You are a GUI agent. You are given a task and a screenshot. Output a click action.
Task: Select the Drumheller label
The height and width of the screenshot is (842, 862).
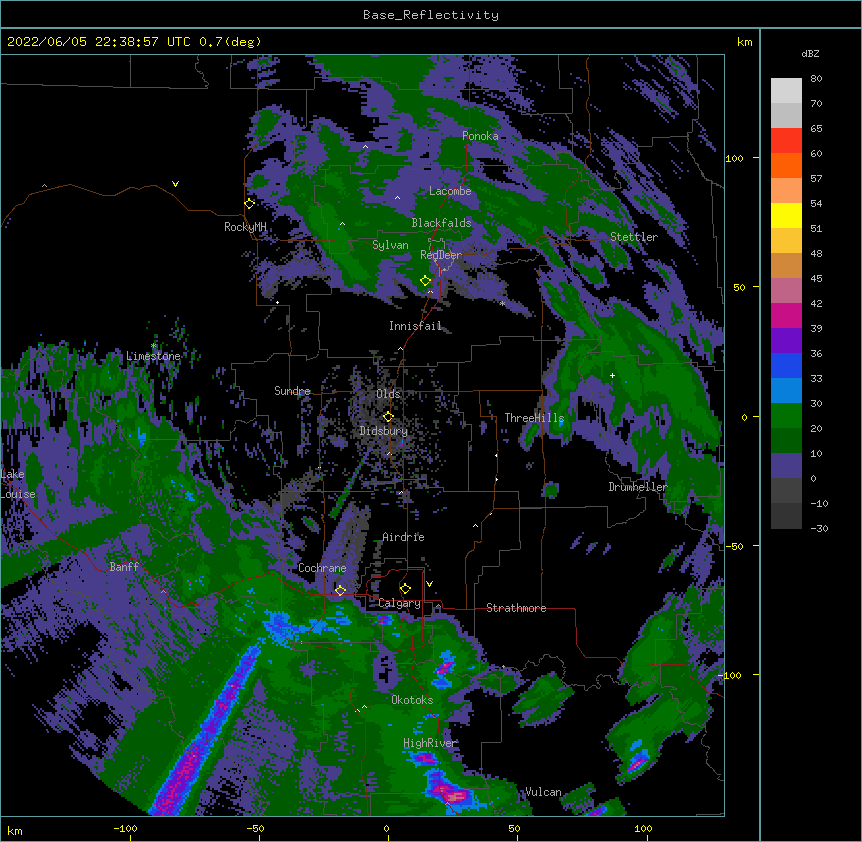[638, 487]
